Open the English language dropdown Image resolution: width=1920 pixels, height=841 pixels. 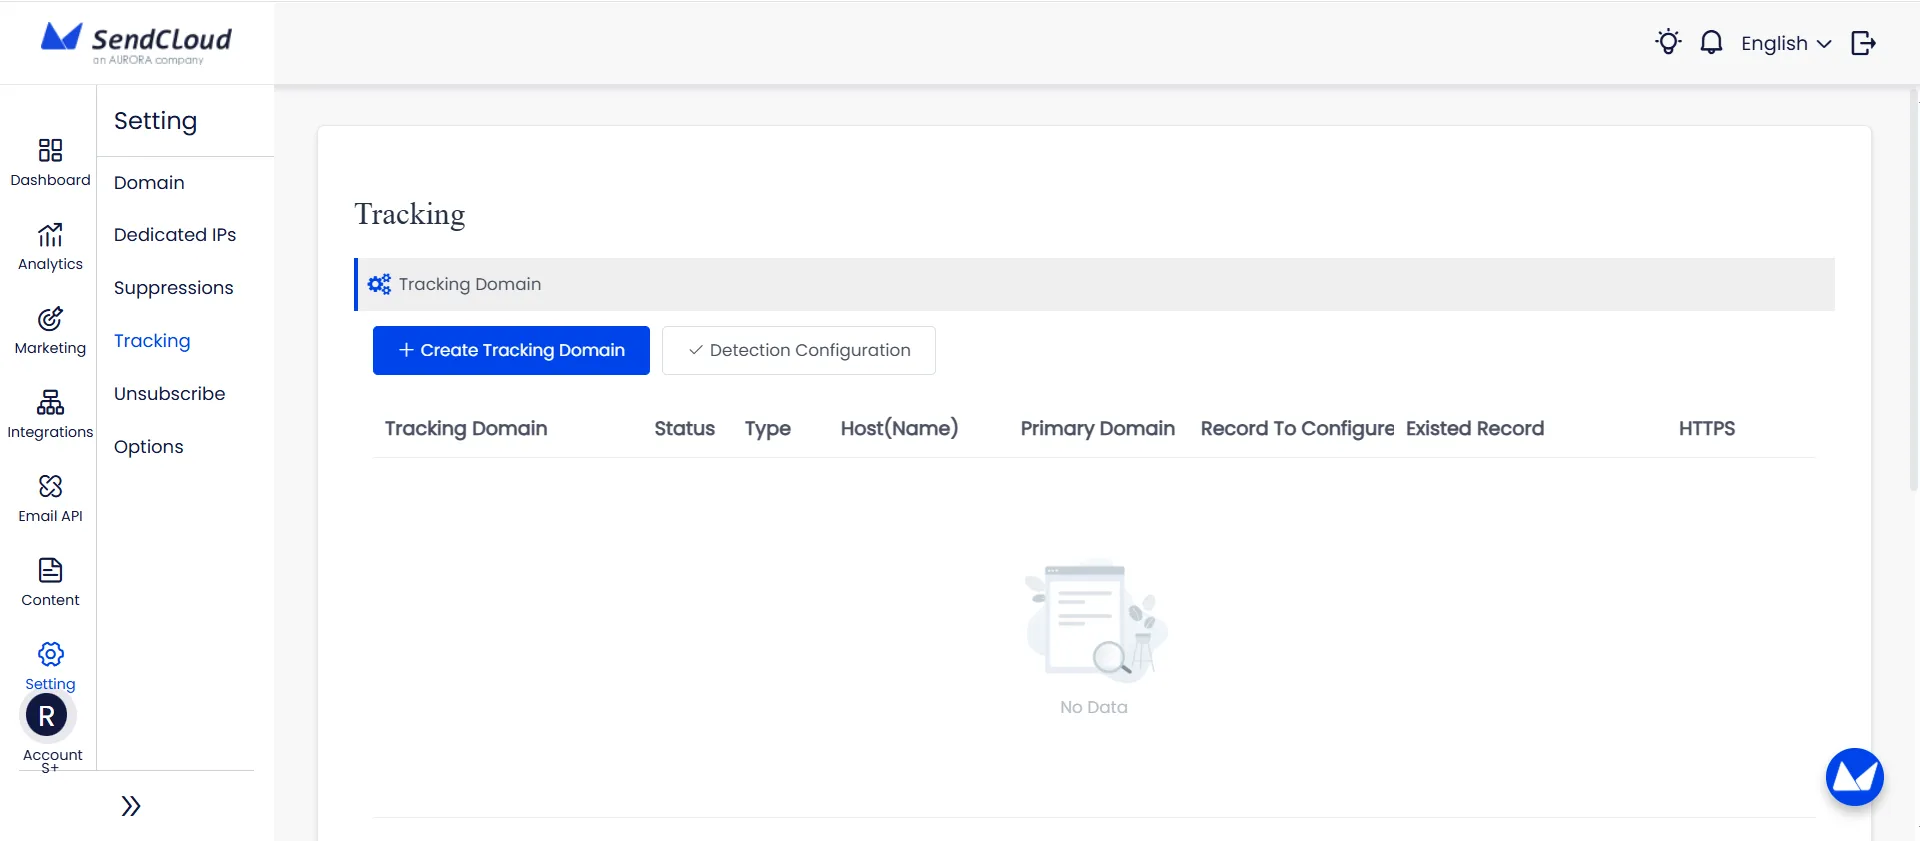pos(1786,43)
